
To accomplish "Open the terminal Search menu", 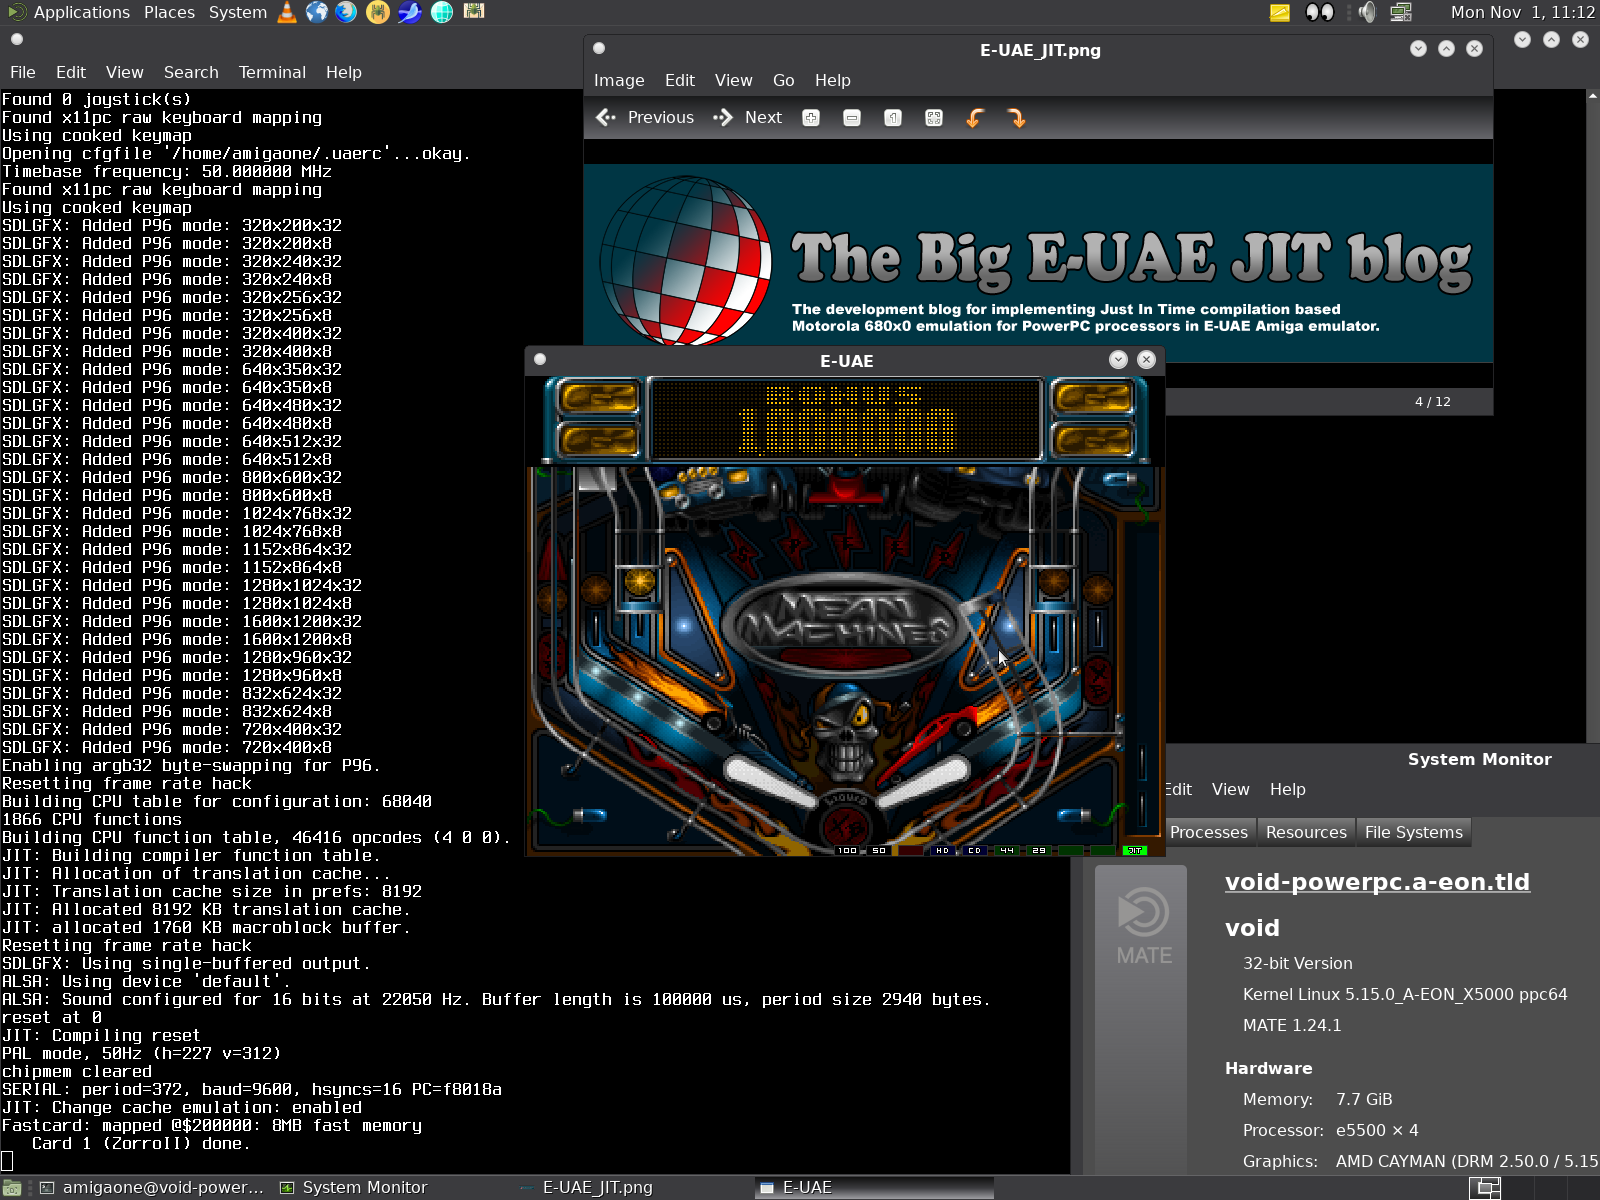I will (x=191, y=72).
